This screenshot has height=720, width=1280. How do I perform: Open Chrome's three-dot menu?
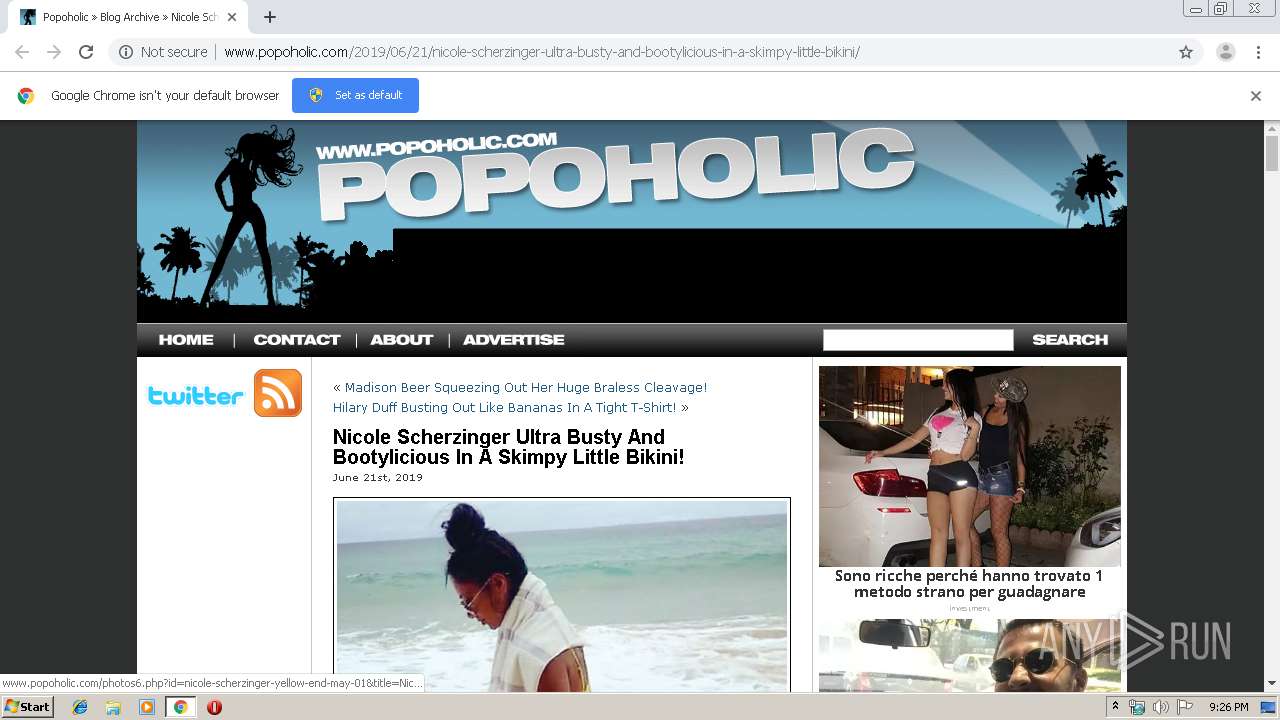(x=1258, y=52)
